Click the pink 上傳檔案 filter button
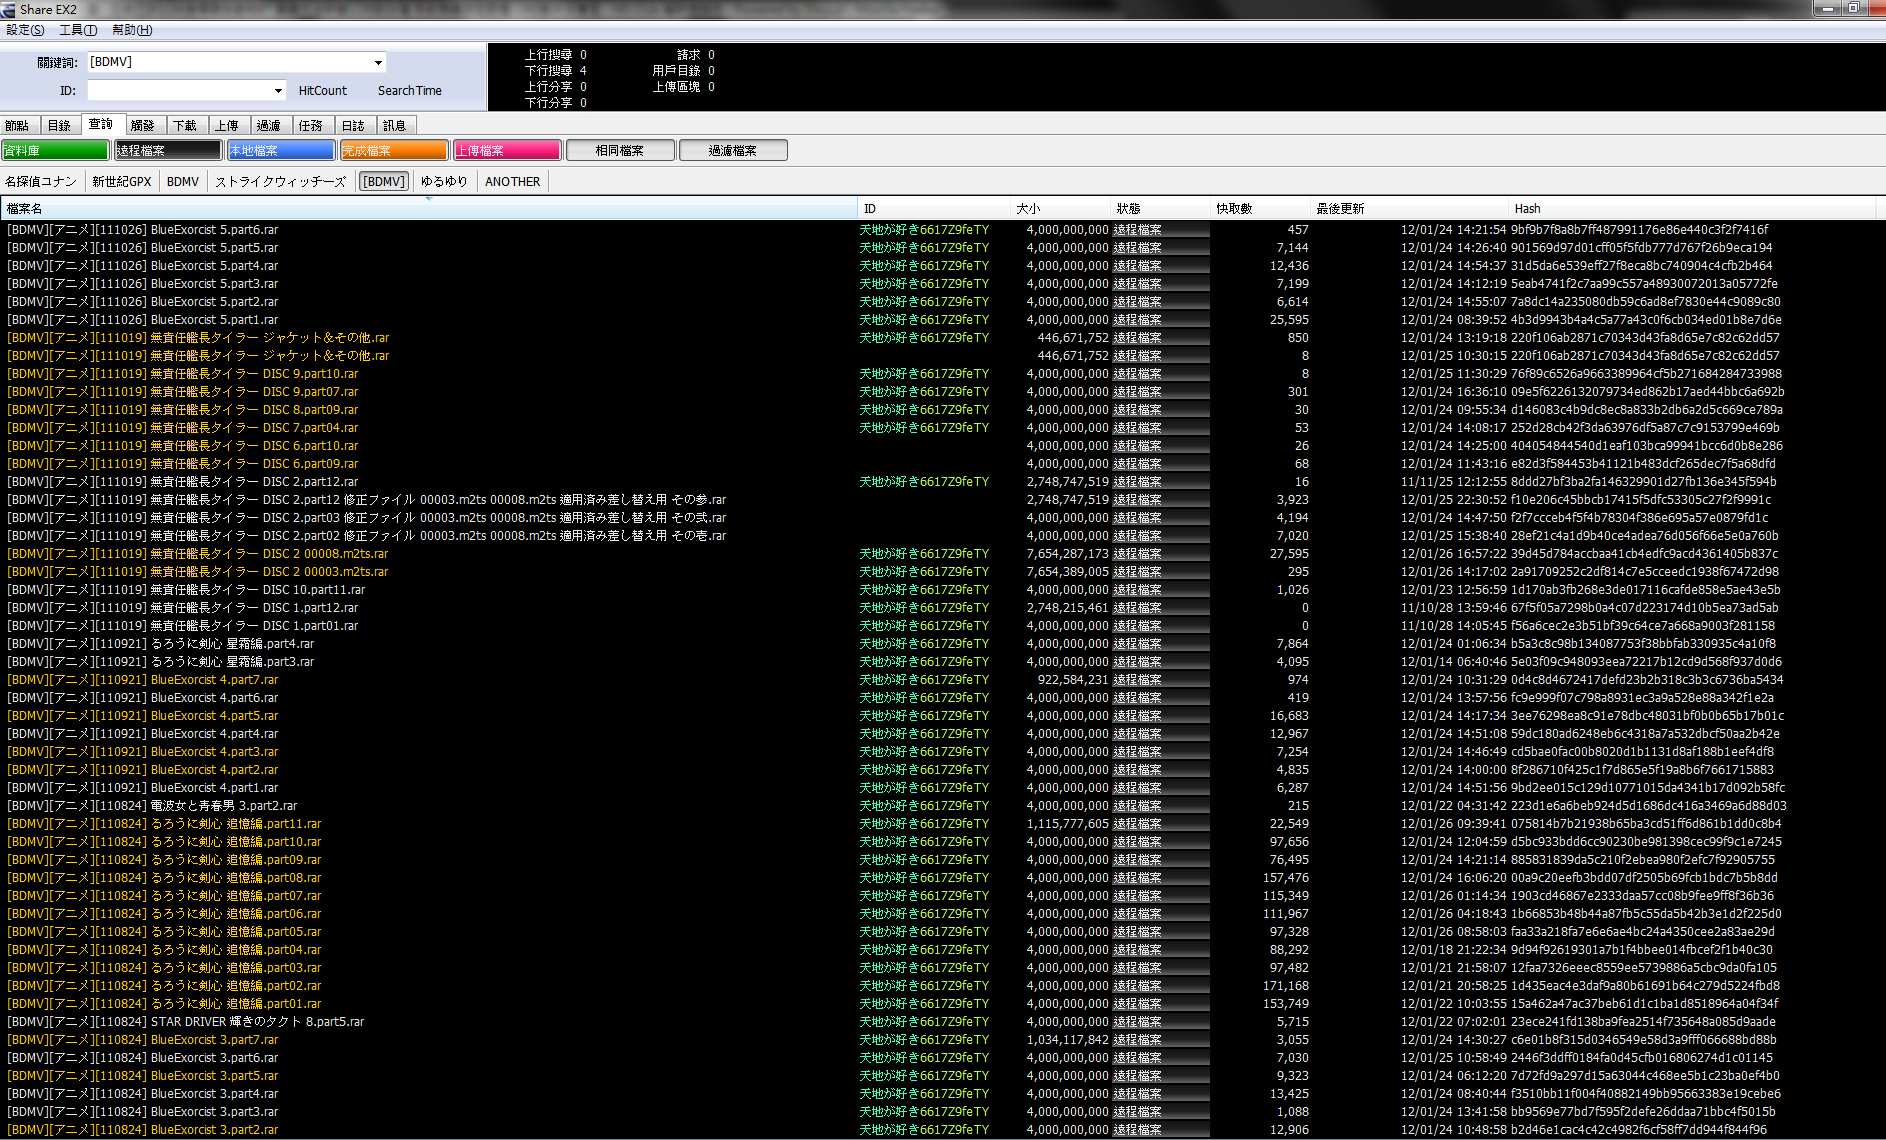Image resolution: width=1886 pixels, height=1140 pixels. point(507,150)
